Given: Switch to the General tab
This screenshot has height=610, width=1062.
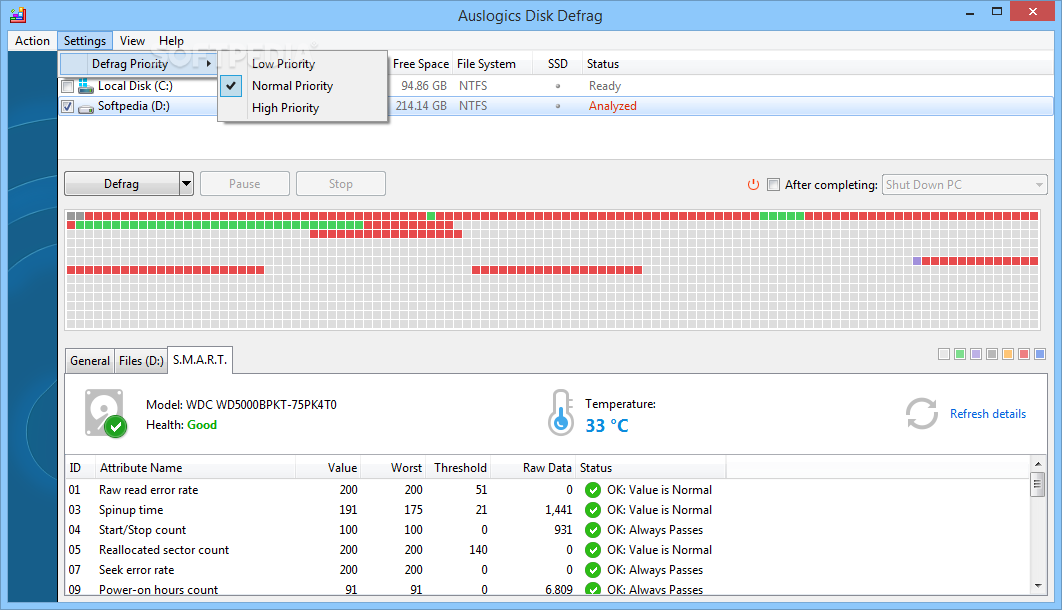Looking at the screenshot, I should pyautogui.click(x=89, y=361).
